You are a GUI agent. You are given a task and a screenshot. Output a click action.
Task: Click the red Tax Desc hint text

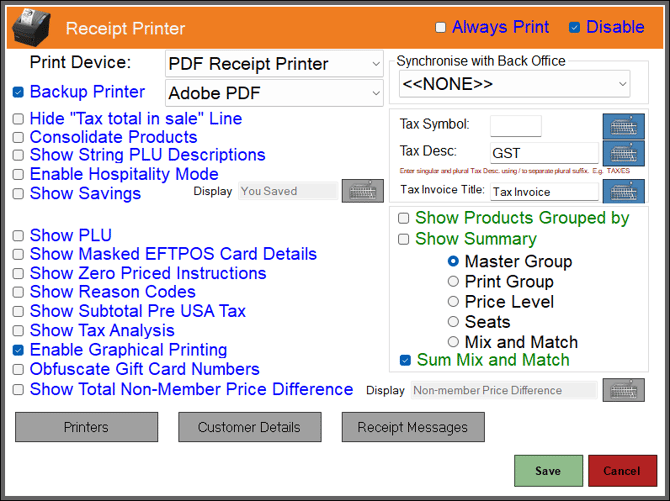click(x=514, y=171)
